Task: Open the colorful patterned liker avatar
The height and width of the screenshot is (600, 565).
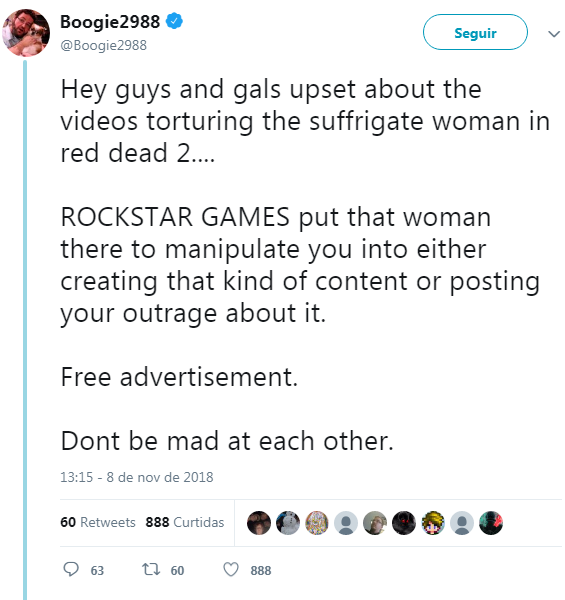Action: (317, 523)
